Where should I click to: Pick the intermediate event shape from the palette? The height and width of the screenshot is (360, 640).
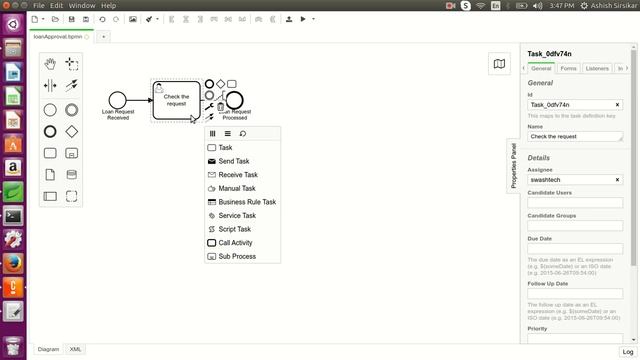[x=71, y=110]
